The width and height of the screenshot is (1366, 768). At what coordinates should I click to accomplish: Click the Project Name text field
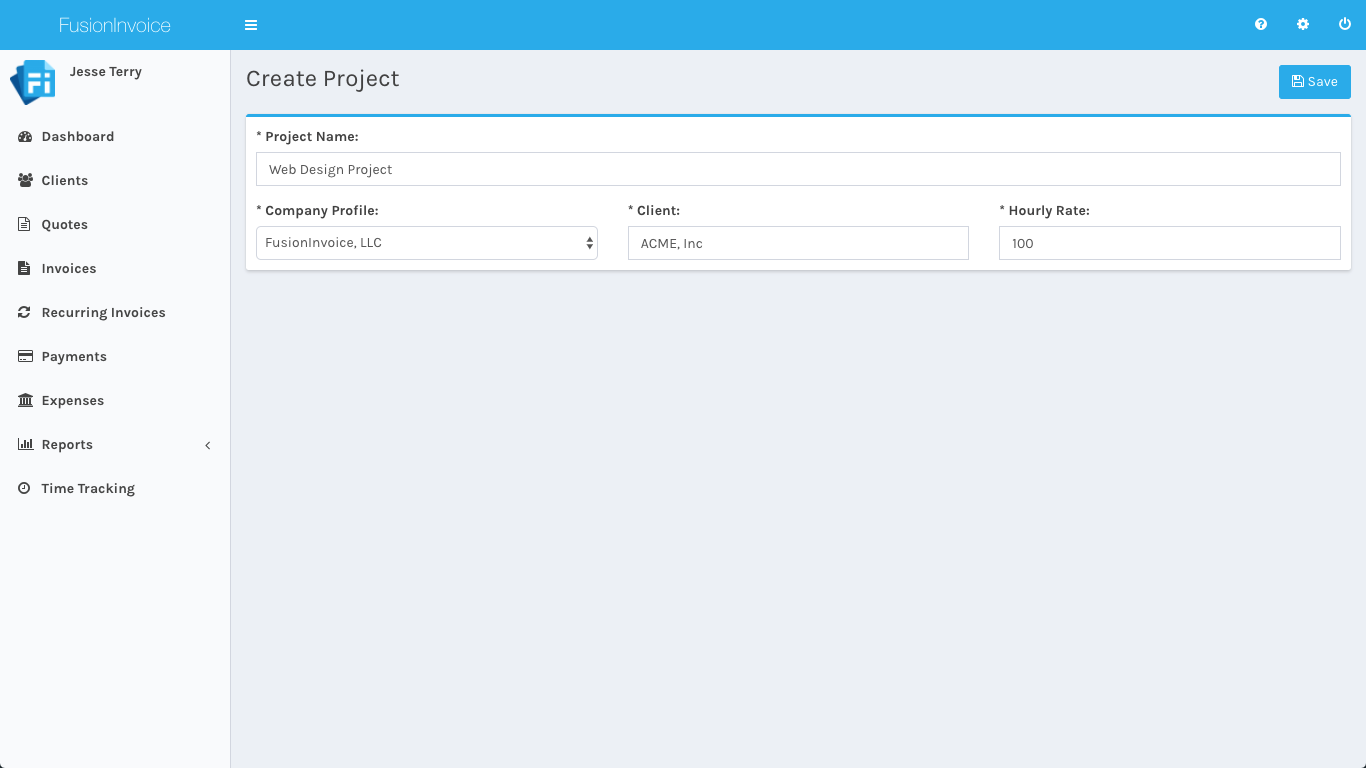[x=798, y=169]
